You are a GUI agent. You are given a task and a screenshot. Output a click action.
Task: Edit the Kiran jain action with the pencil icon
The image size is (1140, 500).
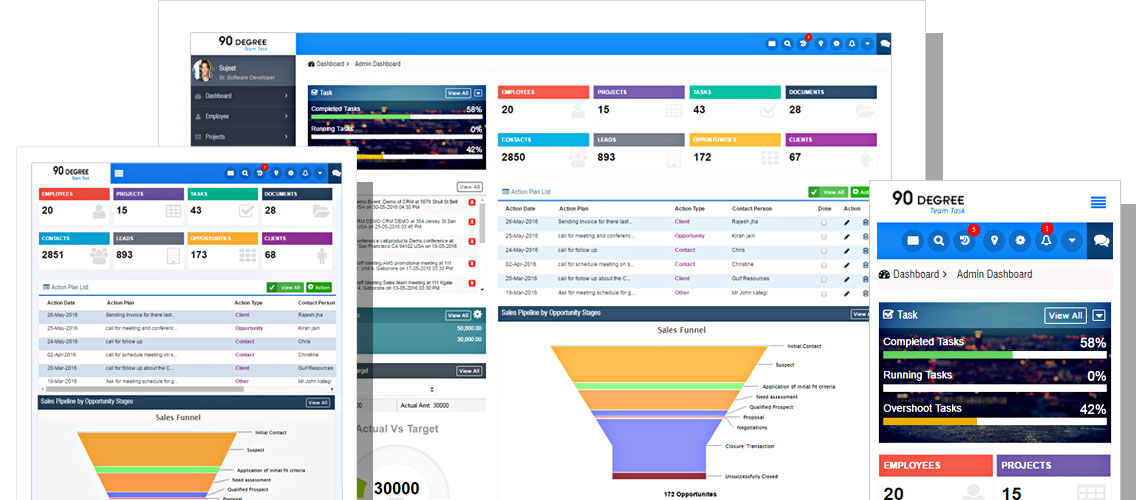(x=846, y=236)
